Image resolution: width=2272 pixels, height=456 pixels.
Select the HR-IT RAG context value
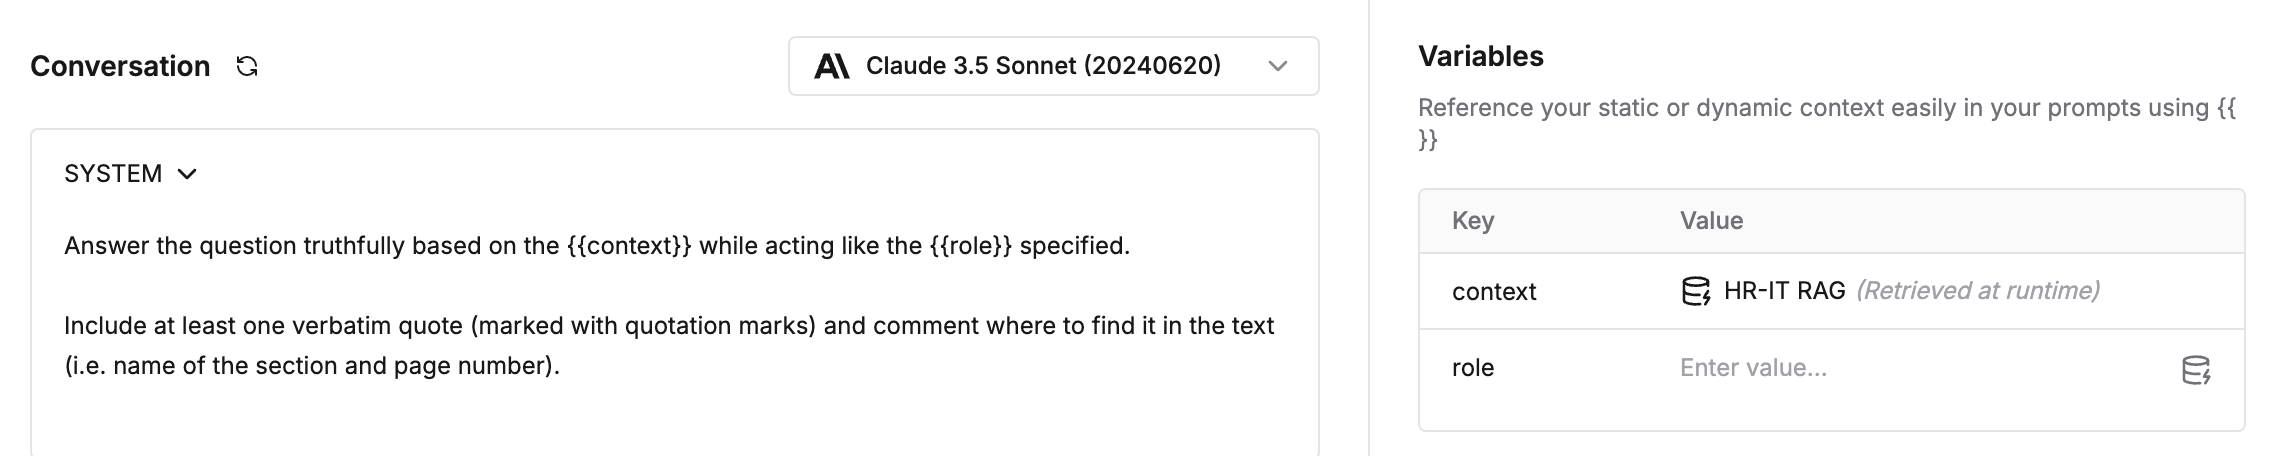pos(1784,291)
